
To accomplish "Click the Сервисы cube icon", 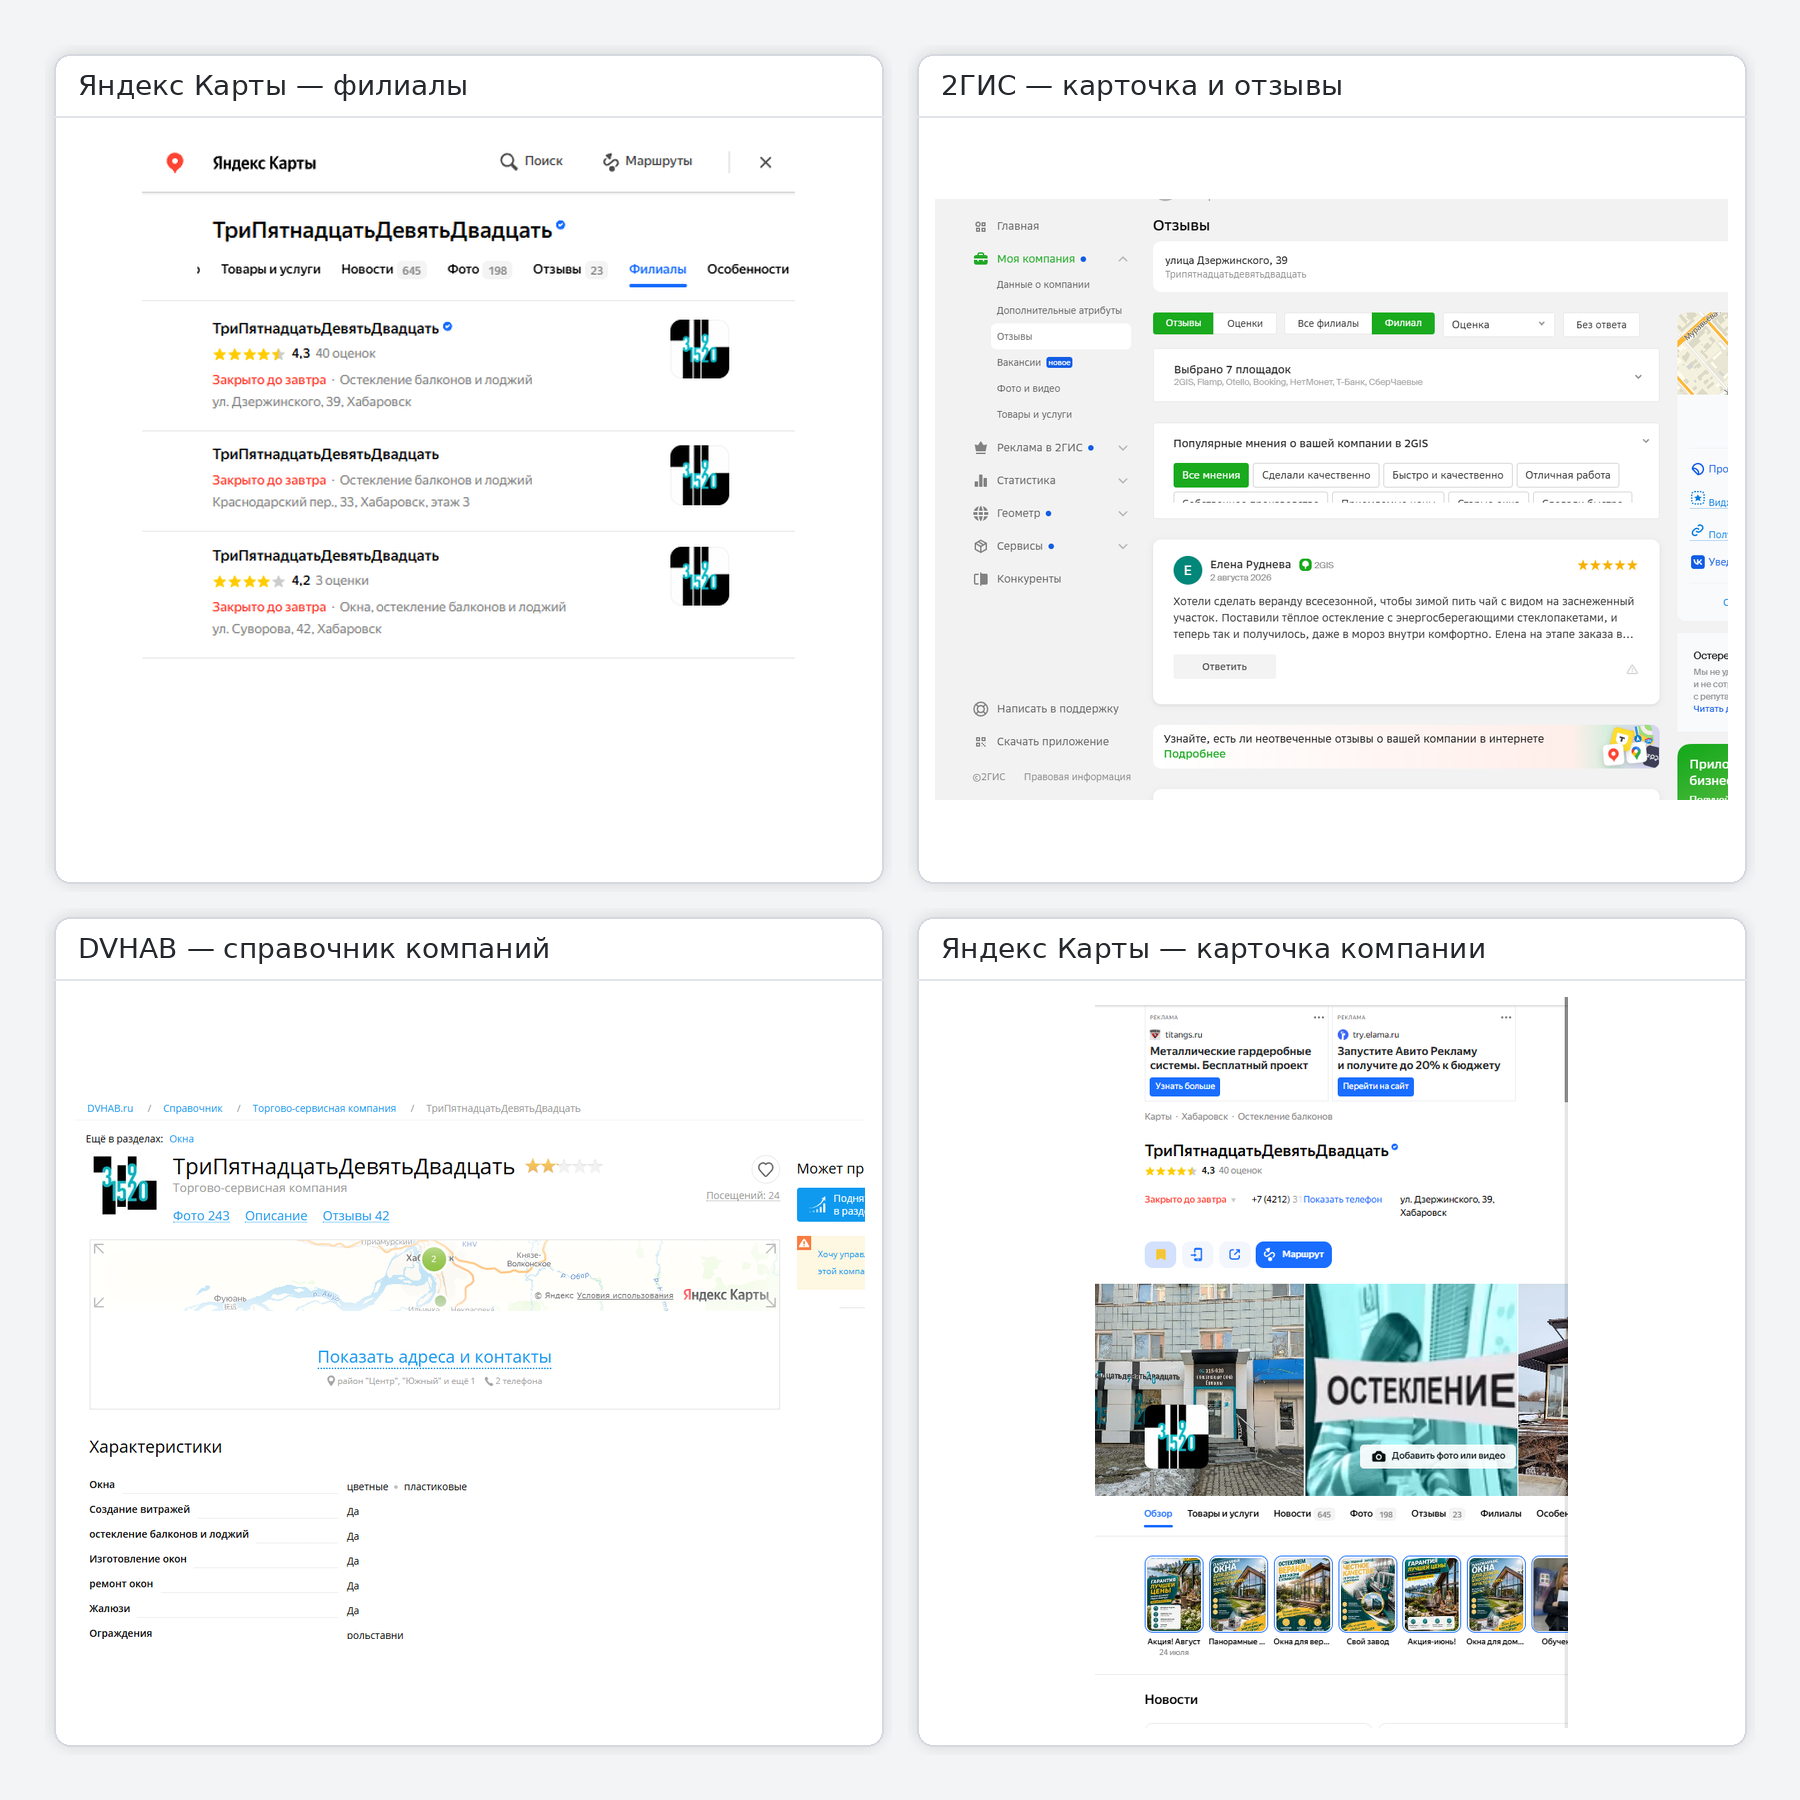I will (980, 546).
